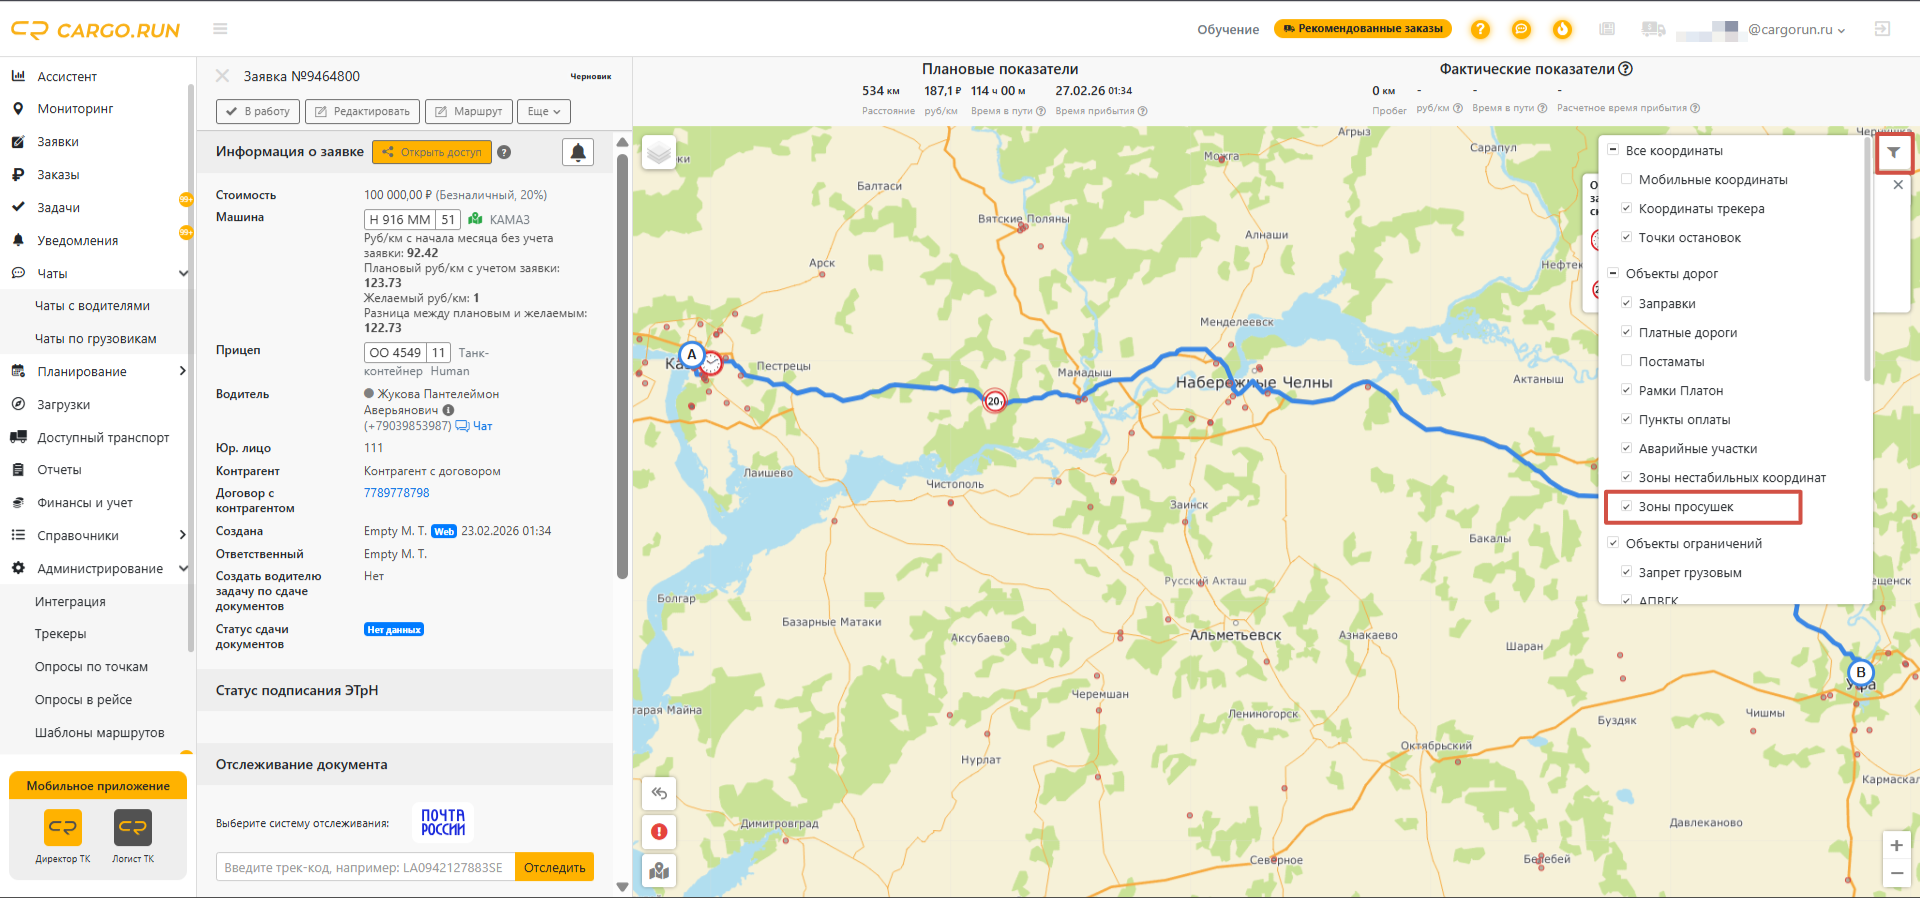Open help icon next to Открыть доступ
This screenshot has width=1920, height=898.
click(x=504, y=152)
